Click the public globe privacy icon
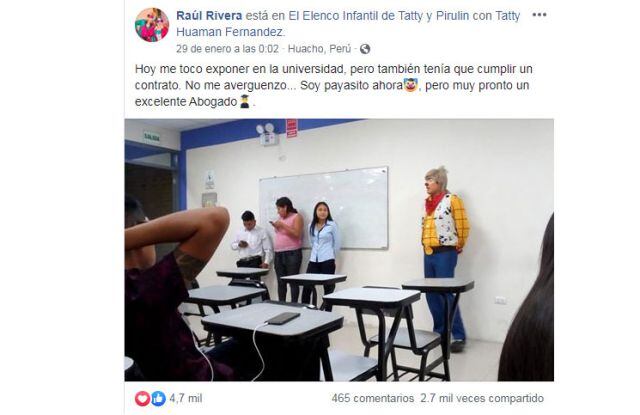This screenshot has width=640, height=415. click(x=365, y=49)
